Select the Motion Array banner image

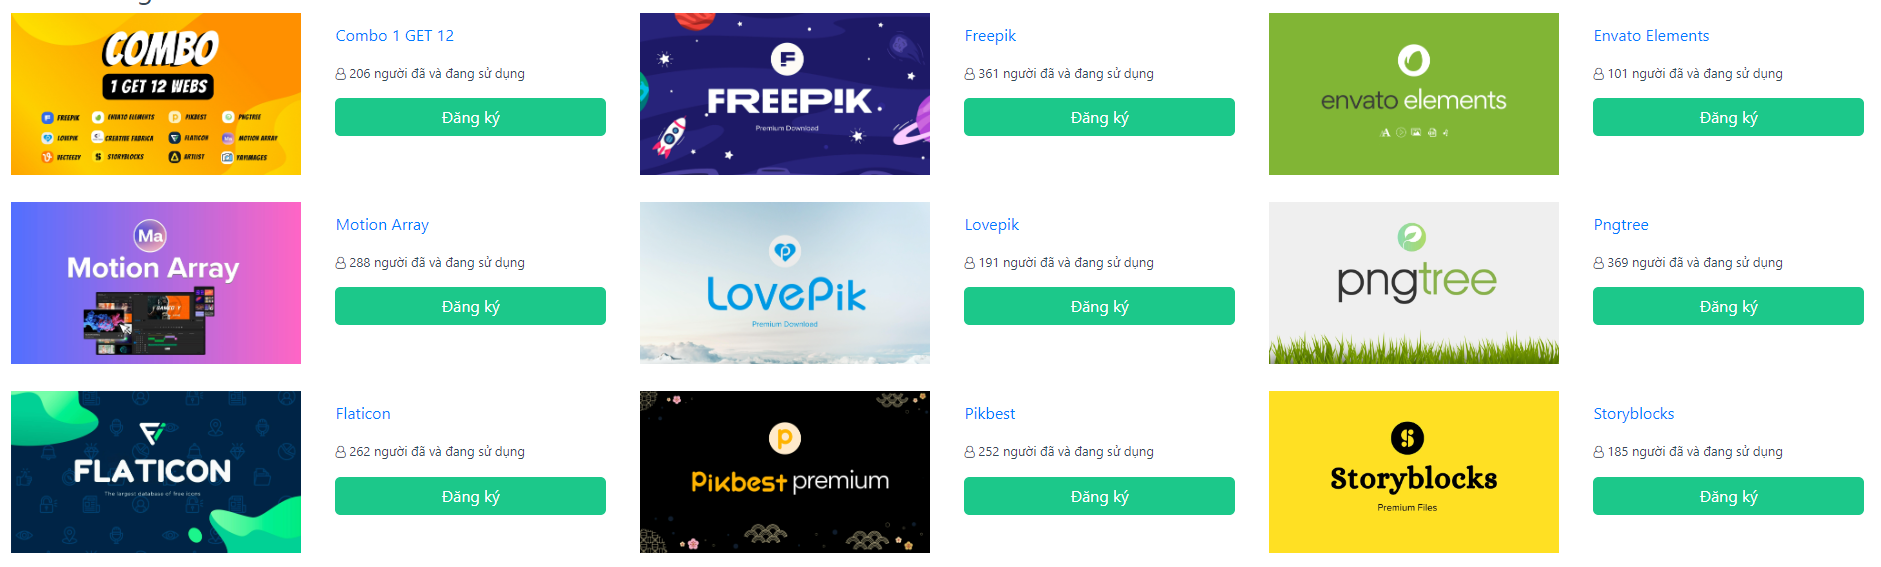(156, 283)
